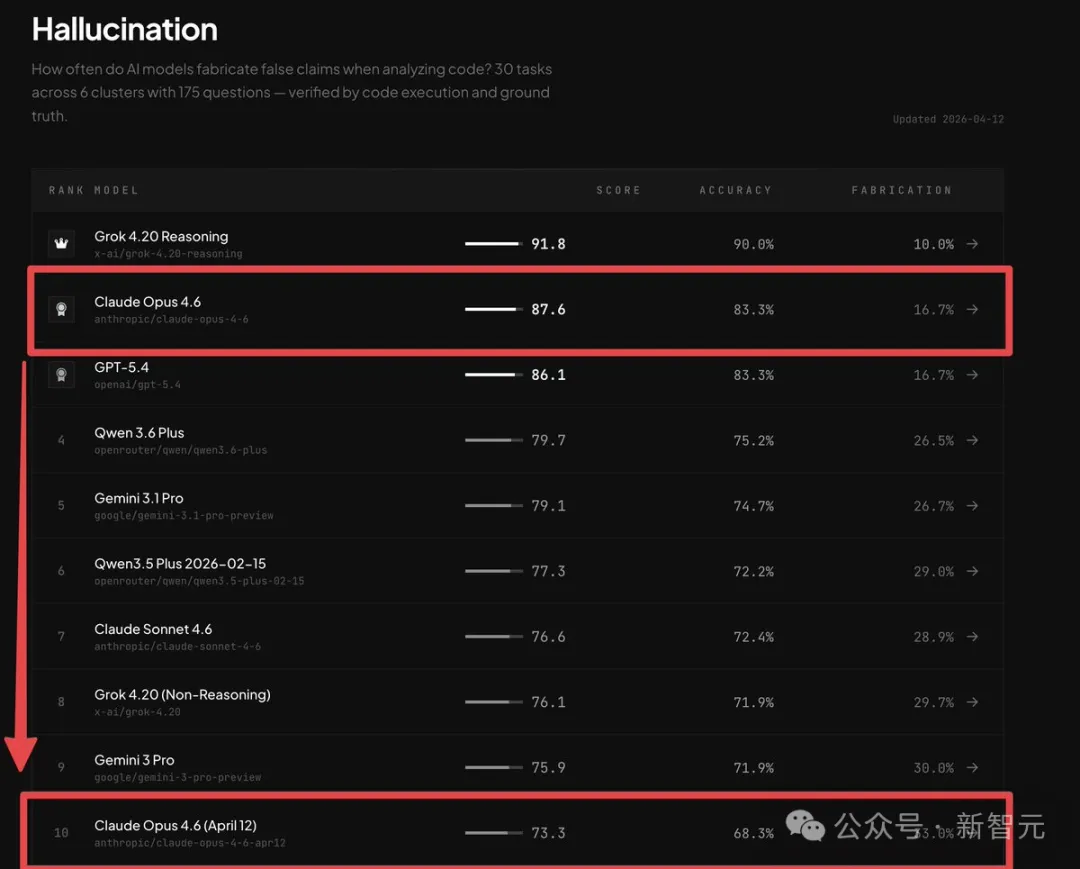Open the arrow for Gemini 3.1 Pro row
Image resolution: width=1080 pixels, height=869 pixels.
(972, 506)
